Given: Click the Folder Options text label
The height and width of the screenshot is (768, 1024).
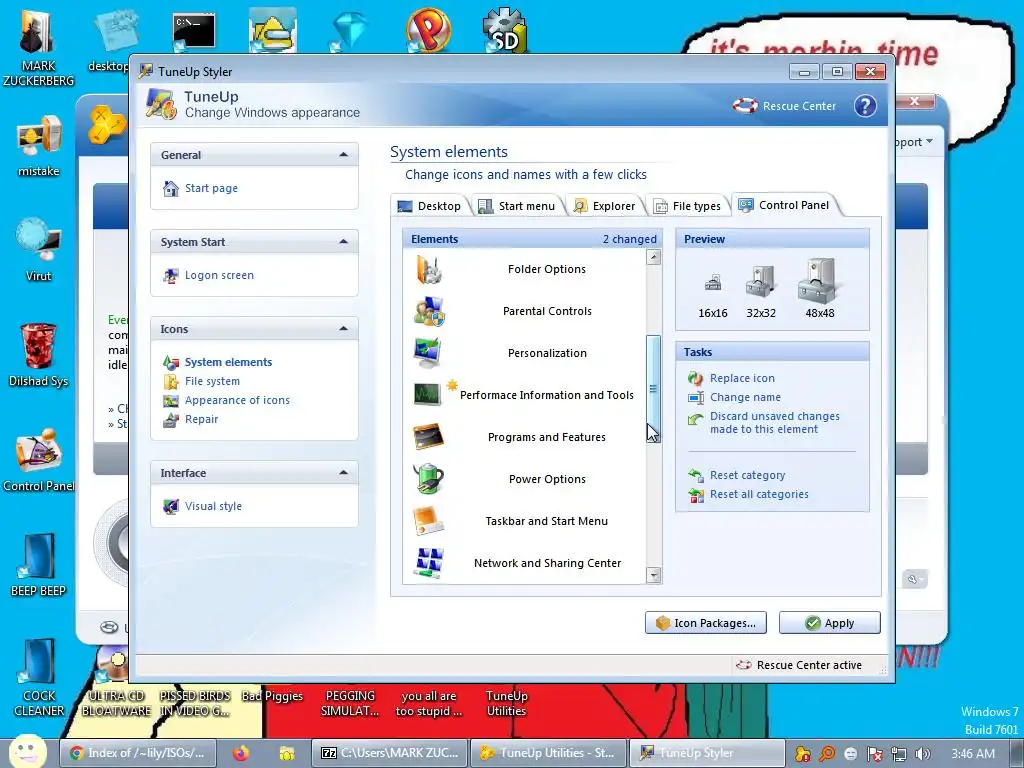Looking at the screenshot, I should pyautogui.click(x=547, y=269).
